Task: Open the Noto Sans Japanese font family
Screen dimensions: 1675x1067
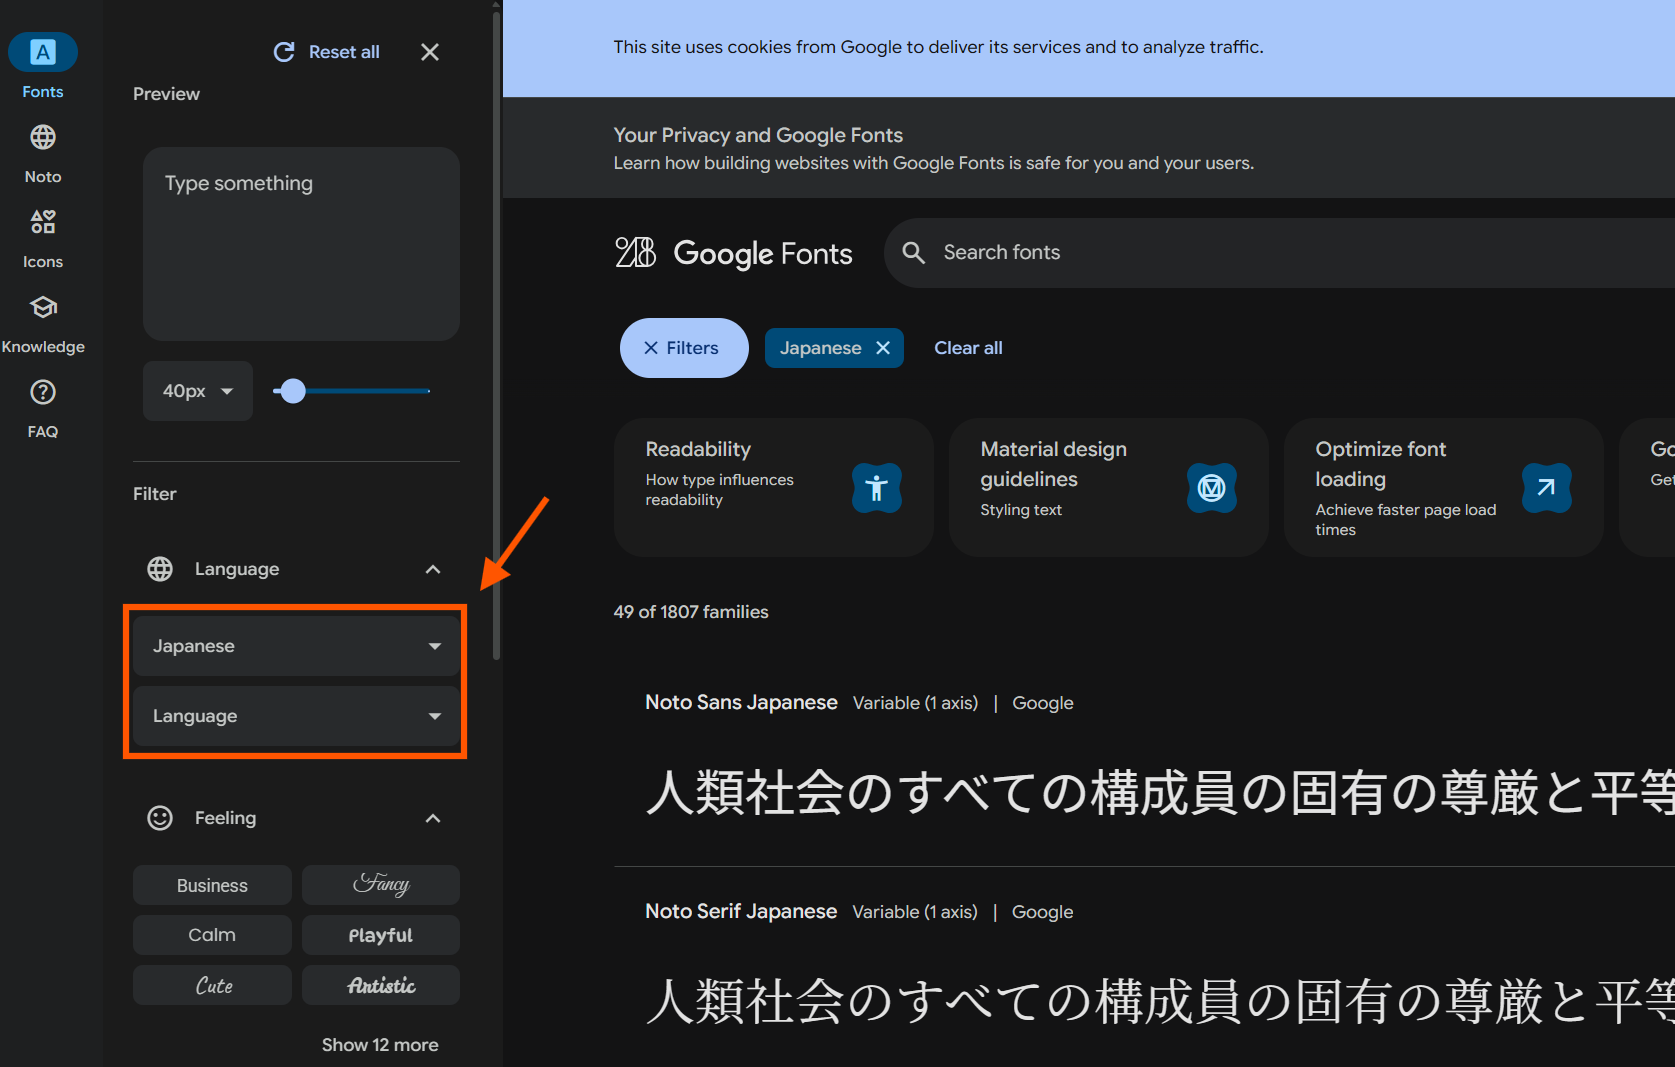Action: [x=741, y=703]
